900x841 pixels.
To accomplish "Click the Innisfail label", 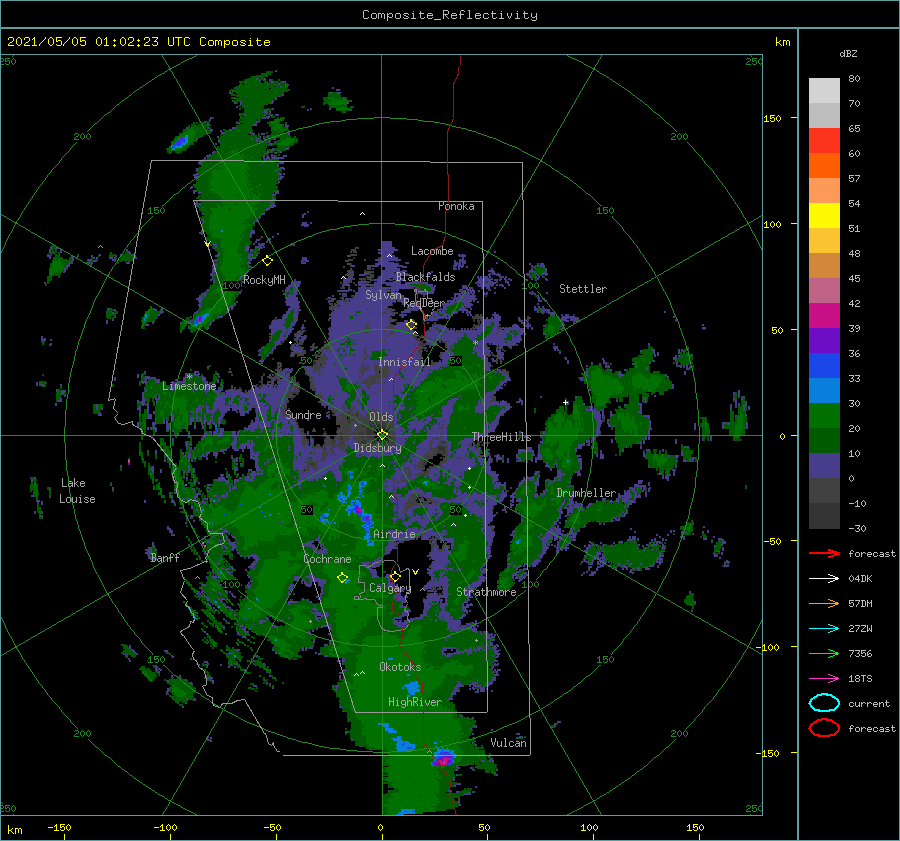I will 404,362.
